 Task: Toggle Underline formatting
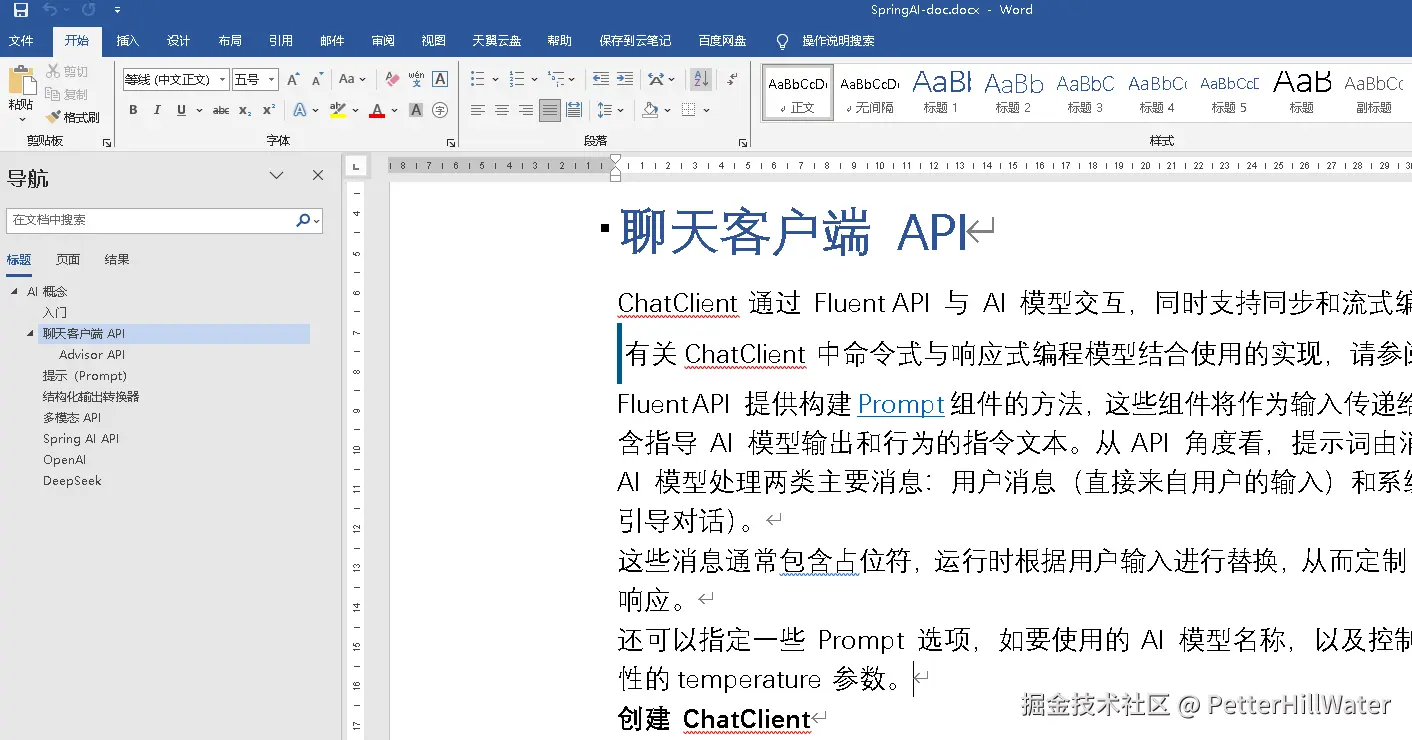(181, 110)
